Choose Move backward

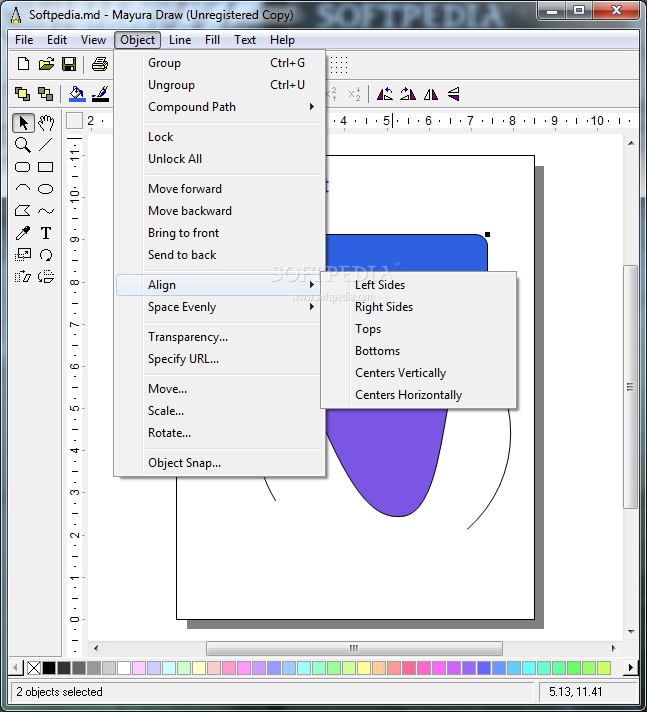coord(220,211)
